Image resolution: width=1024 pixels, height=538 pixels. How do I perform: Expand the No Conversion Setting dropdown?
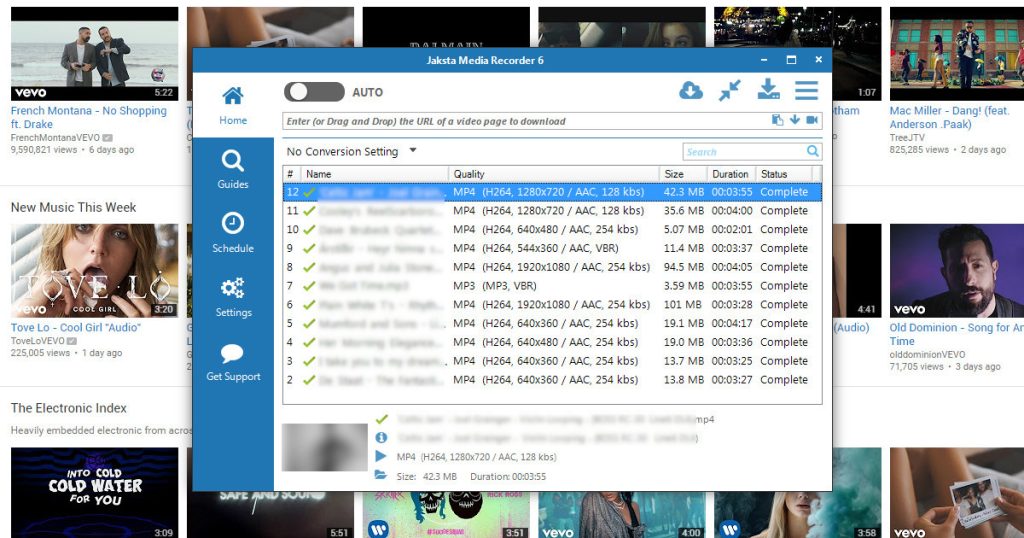(x=413, y=151)
